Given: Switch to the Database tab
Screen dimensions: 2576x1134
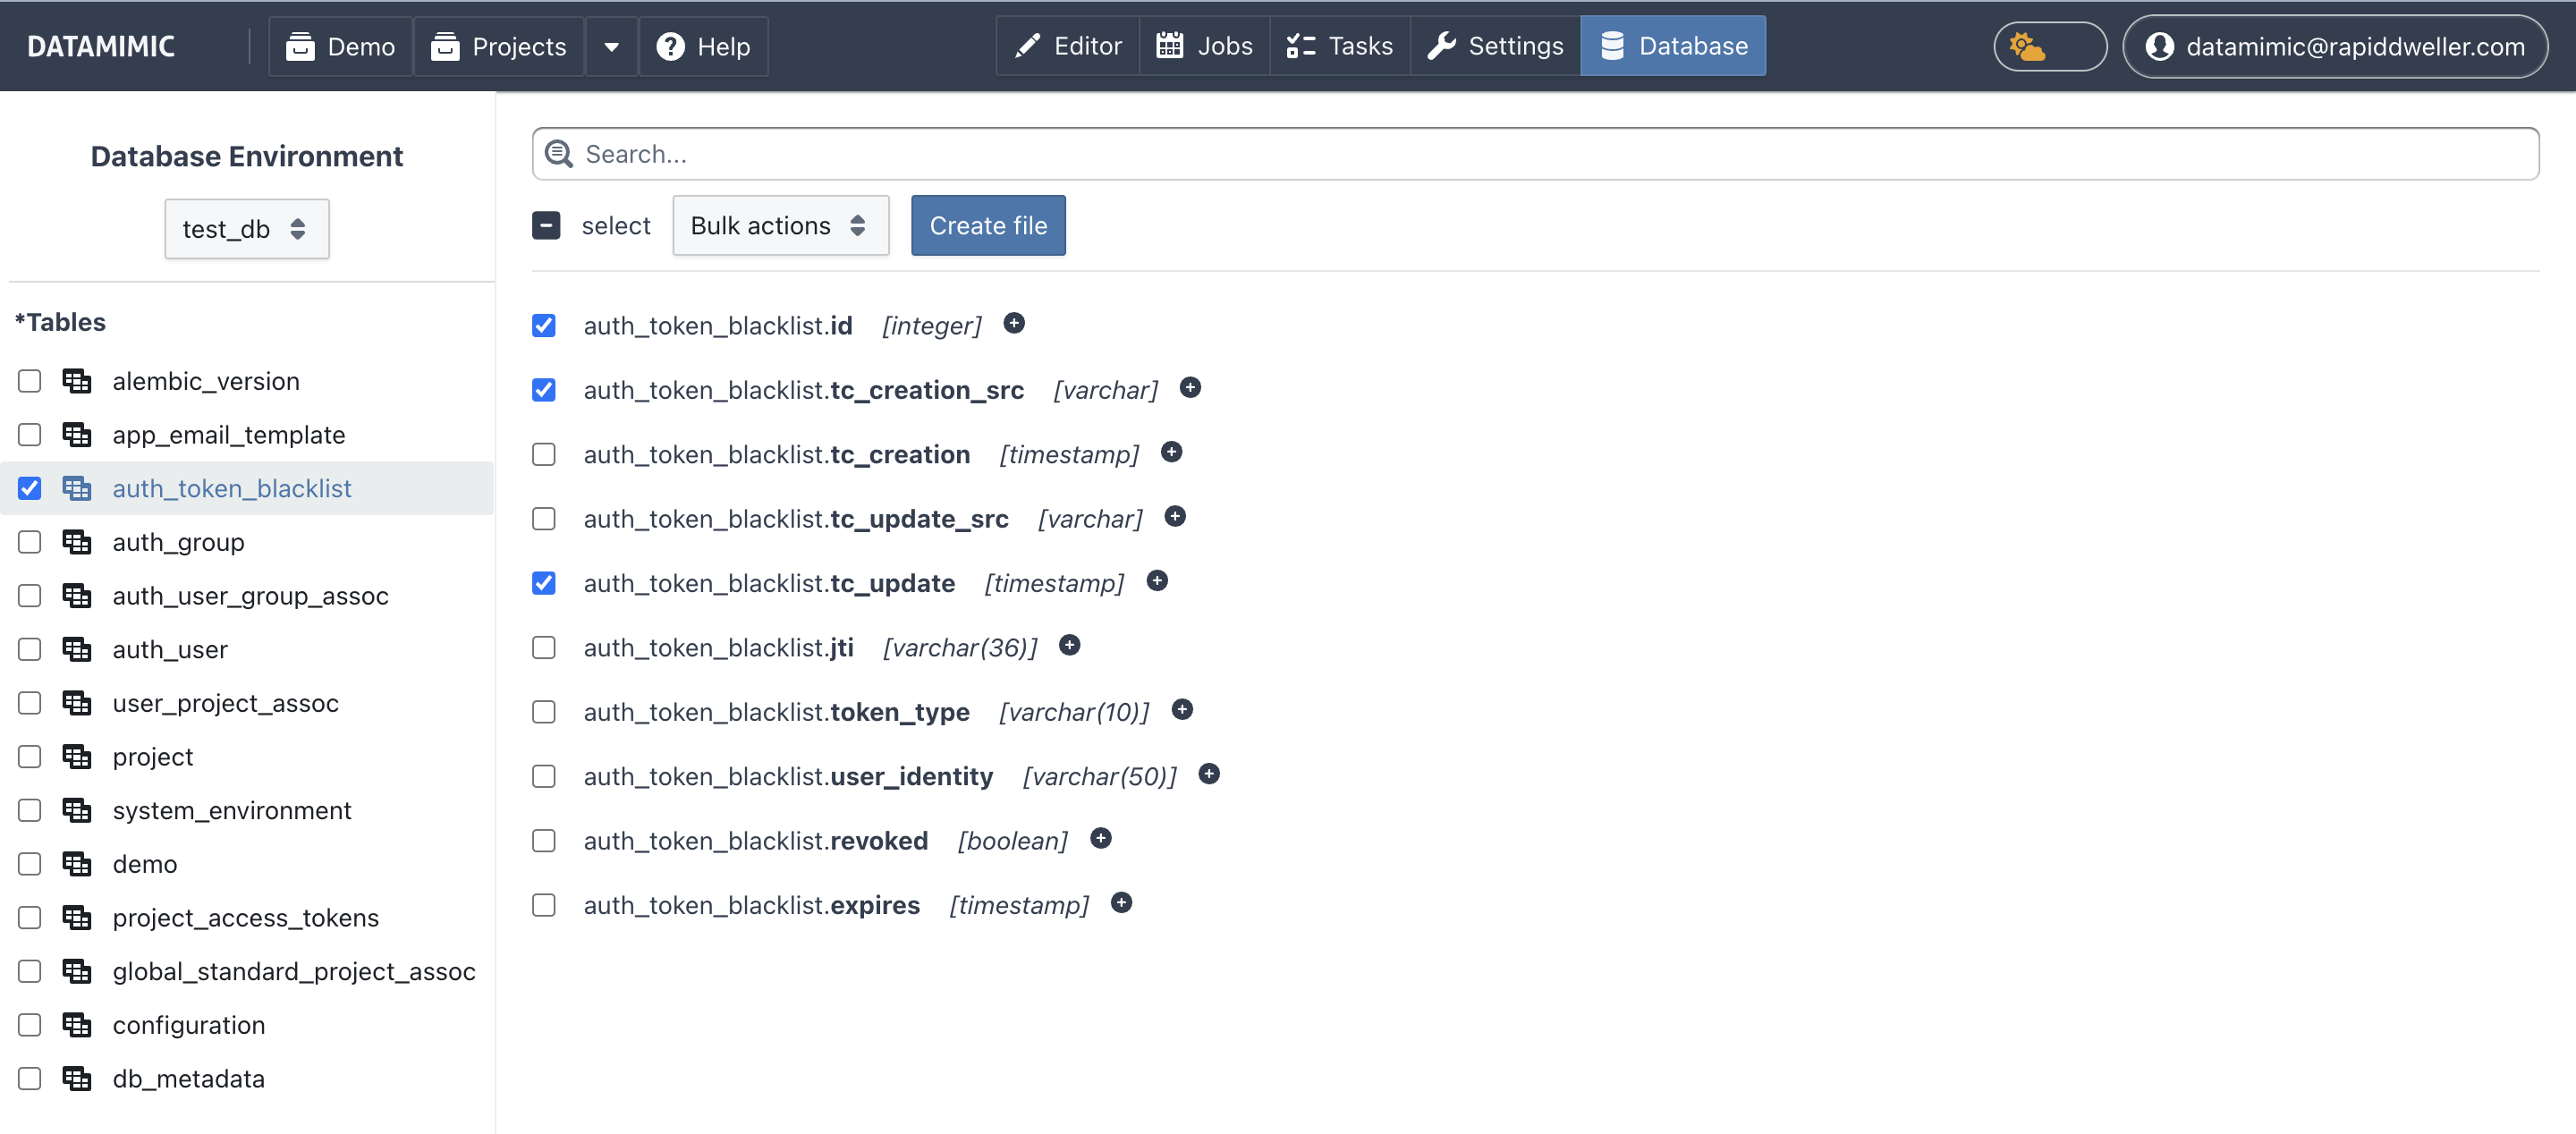Looking at the screenshot, I should click(x=1673, y=46).
